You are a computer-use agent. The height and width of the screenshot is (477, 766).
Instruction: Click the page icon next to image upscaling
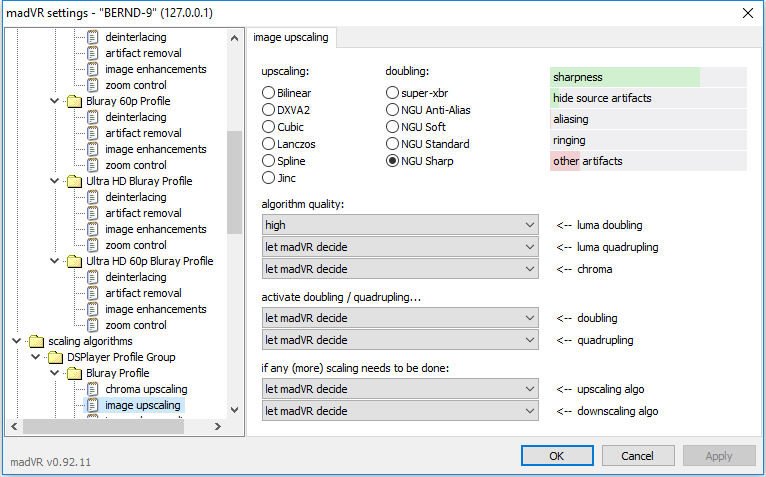click(x=92, y=405)
